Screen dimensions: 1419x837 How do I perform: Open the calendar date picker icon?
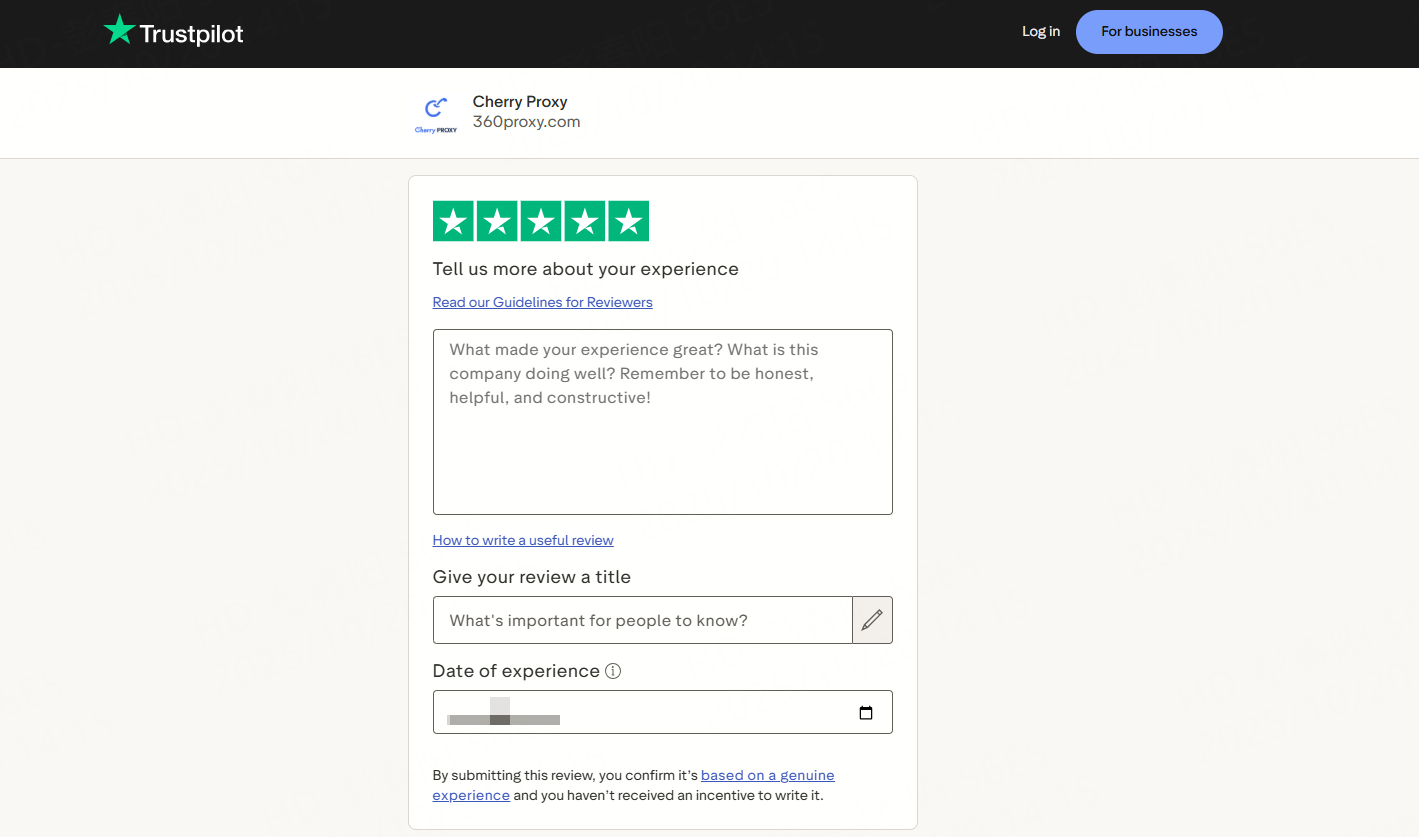pos(866,713)
